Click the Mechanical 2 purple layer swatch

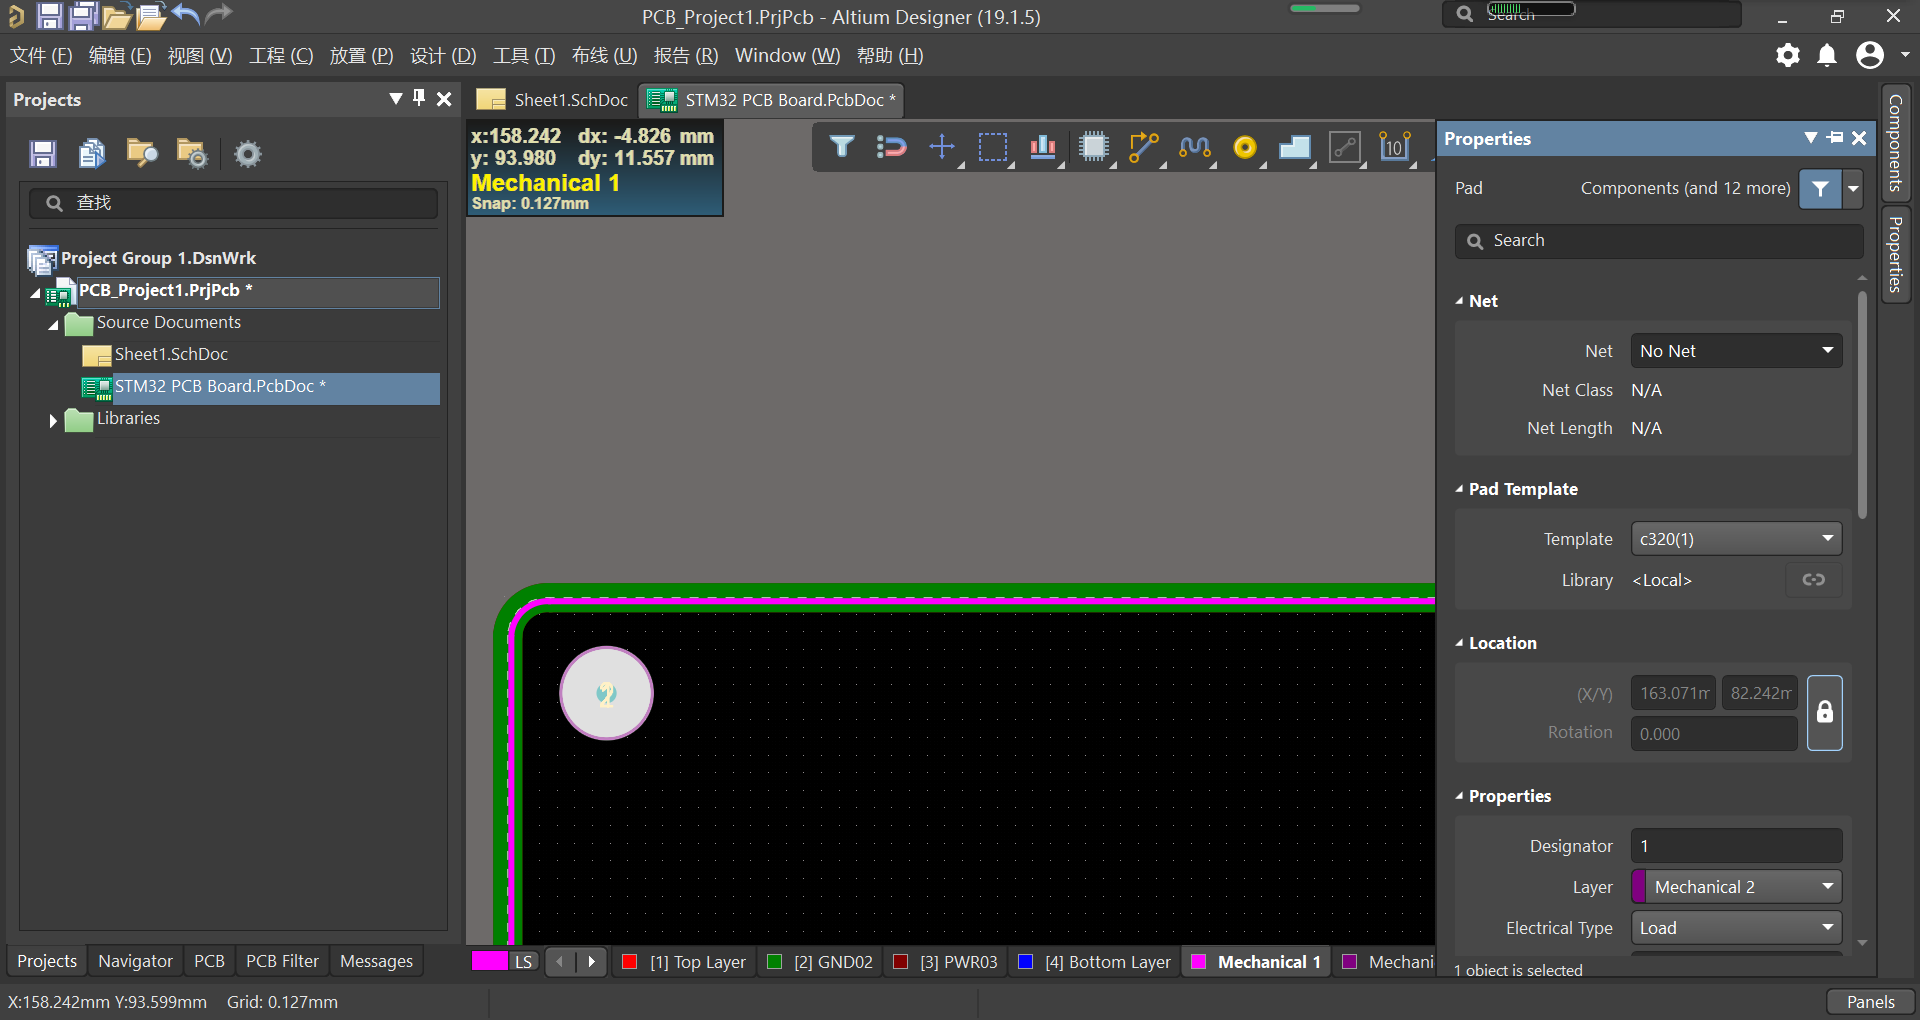pos(1350,962)
